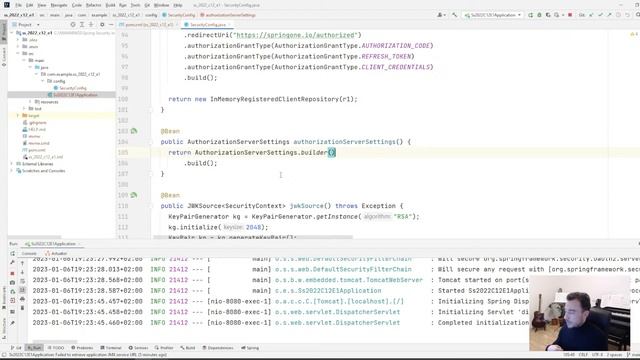Viewport: 640px width, 360px height.
Task: Clear all console output trash icon
Action: [x=22, y=308]
